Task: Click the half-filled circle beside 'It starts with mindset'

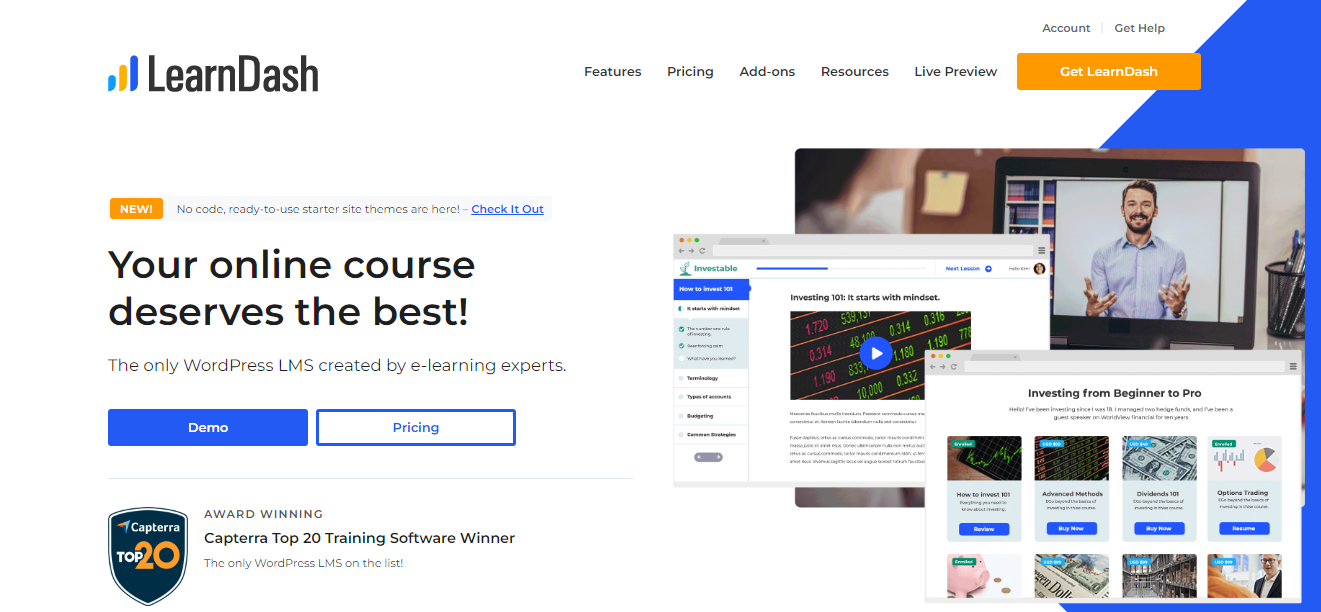Action: point(680,309)
